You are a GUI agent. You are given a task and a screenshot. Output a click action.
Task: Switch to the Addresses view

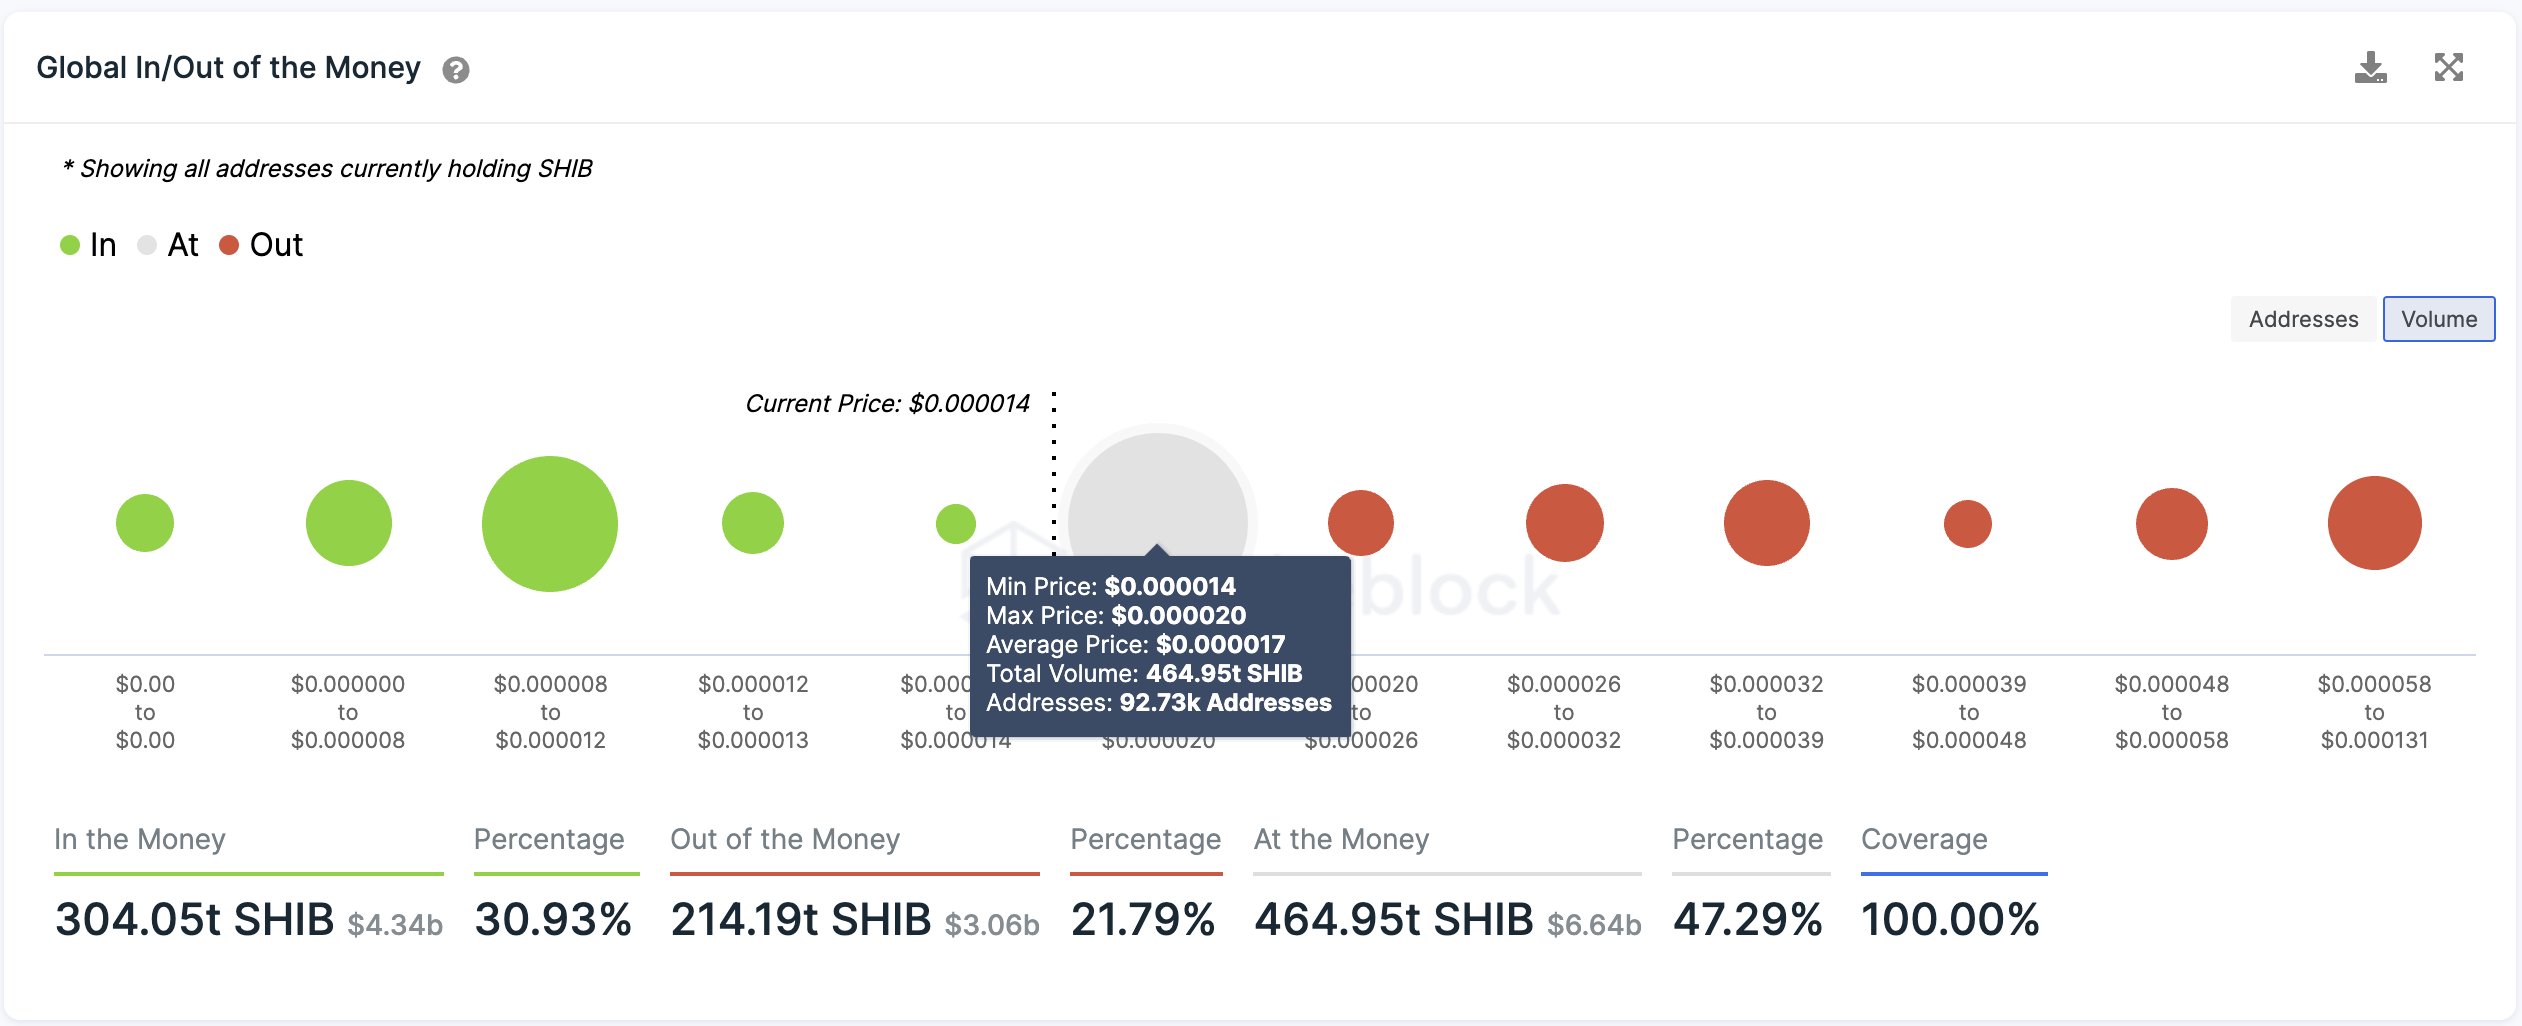[x=2303, y=319]
